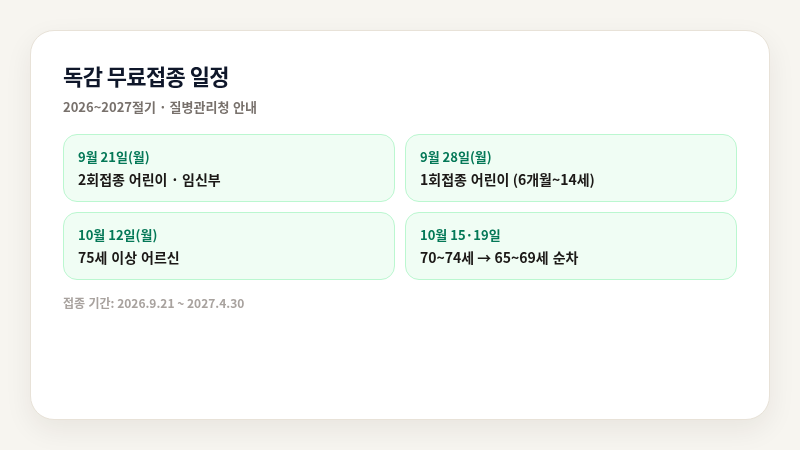Click the arrow between age groups
This screenshot has height=450, width=800.
click(484, 259)
